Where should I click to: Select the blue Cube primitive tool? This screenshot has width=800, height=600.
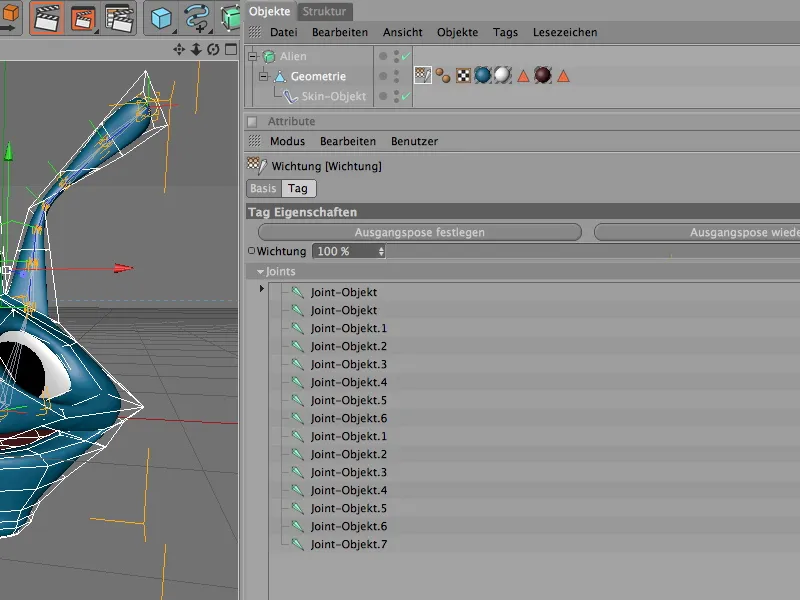click(x=161, y=18)
